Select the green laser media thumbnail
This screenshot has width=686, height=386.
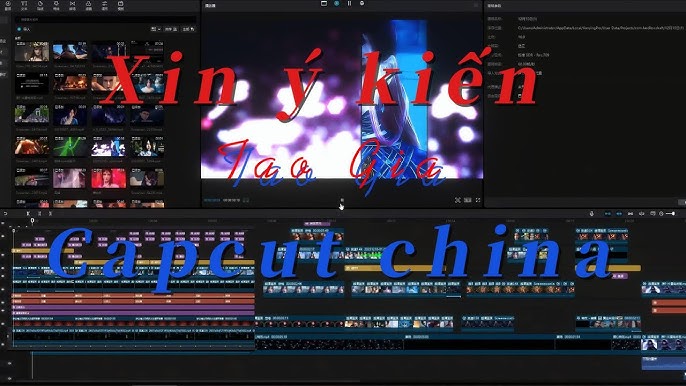[x=70, y=147]
